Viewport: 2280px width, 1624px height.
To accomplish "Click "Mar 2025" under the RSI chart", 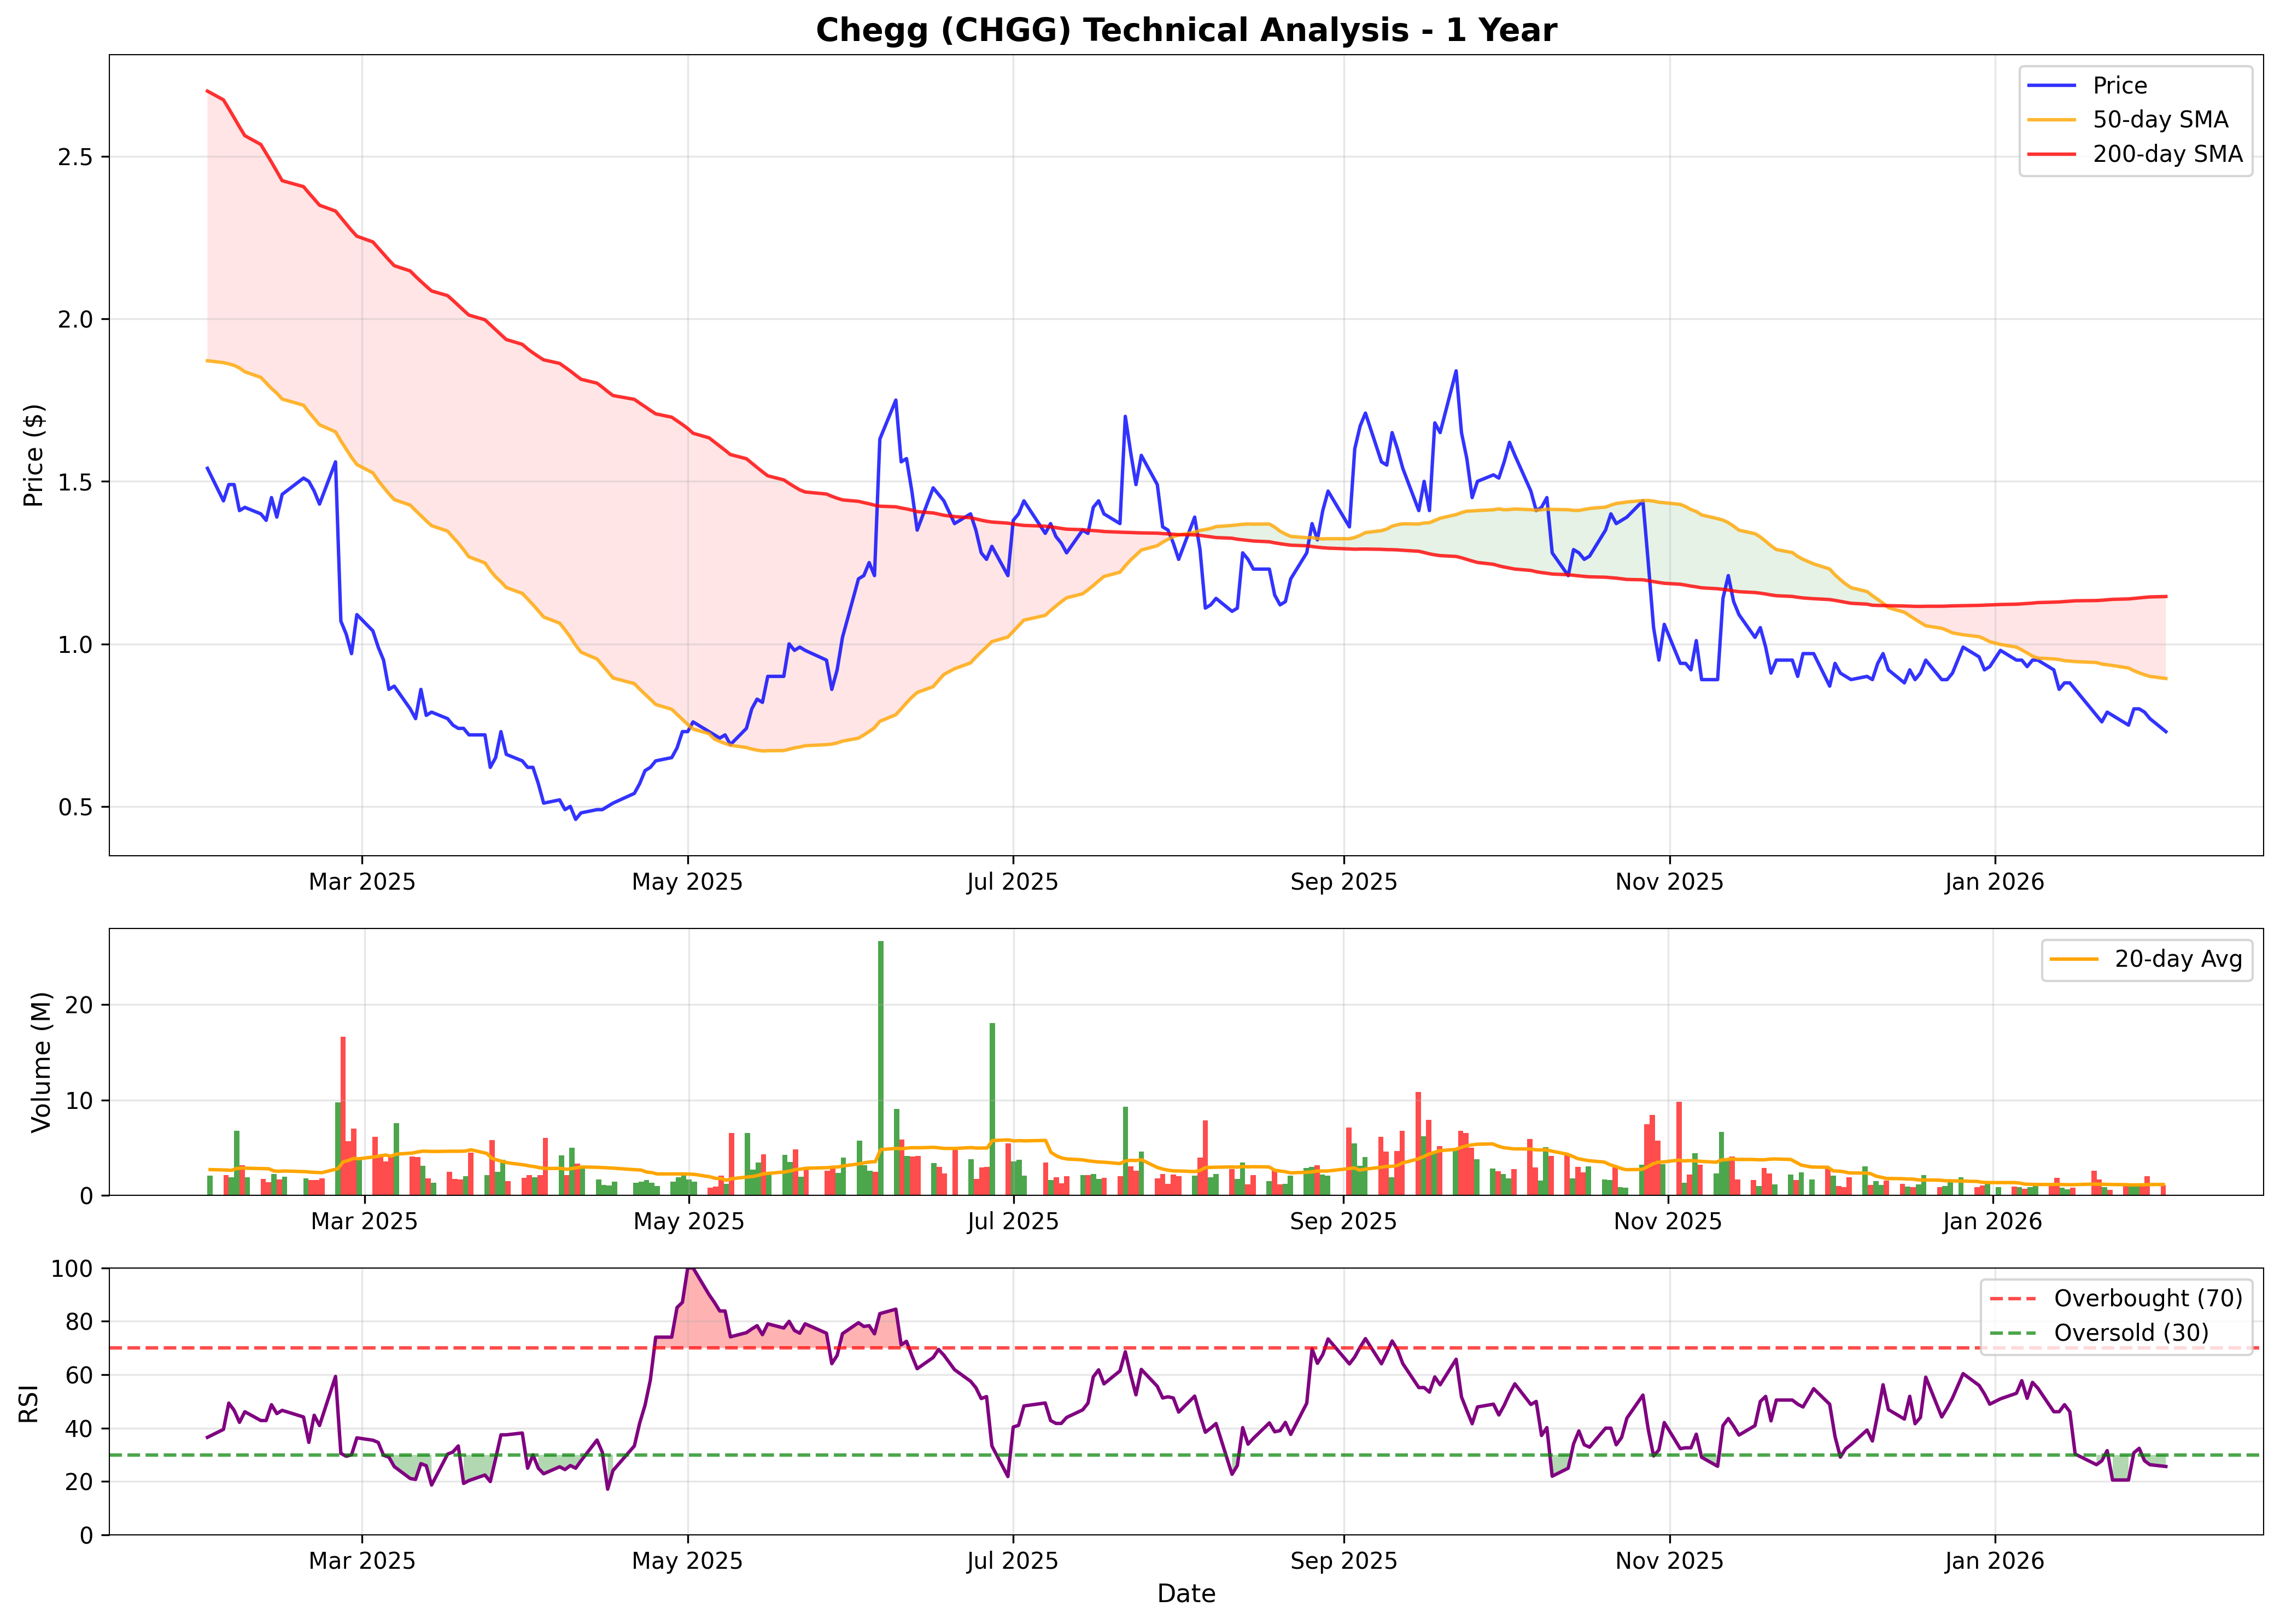I will pyautogui.click(x=362, y=1561).
